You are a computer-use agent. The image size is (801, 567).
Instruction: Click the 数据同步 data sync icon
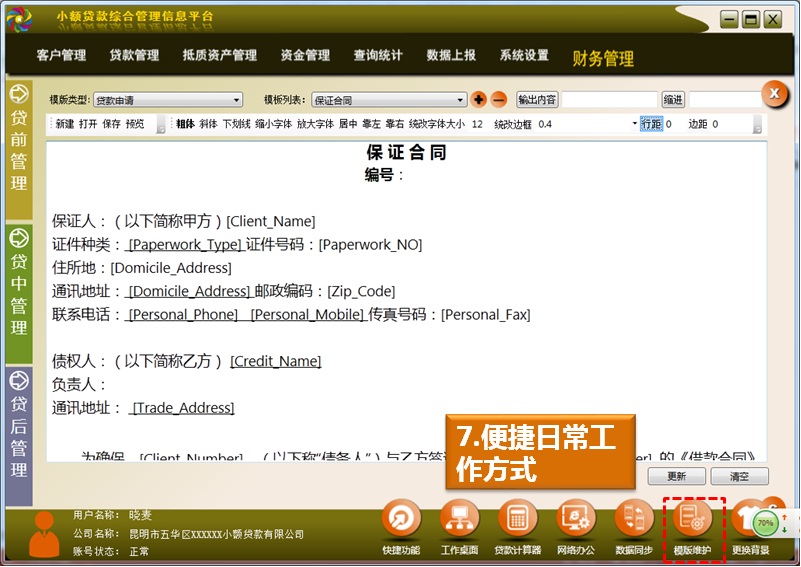[x=634, y=520]
